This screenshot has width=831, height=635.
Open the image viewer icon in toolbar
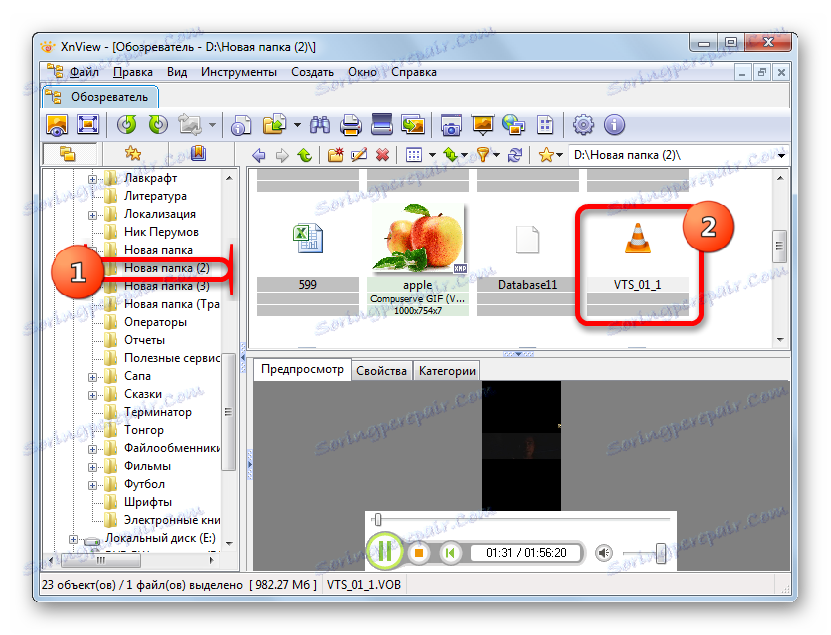(x=57, y=126)
